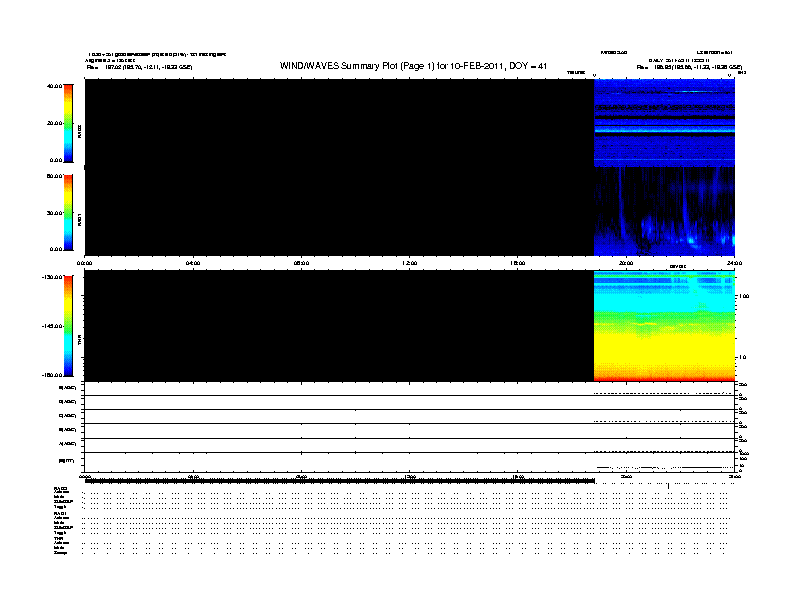The height and width of the screenshot is (612, 792).
Task: Select the RAD2 color scale bar
Action: coord(68,123)
